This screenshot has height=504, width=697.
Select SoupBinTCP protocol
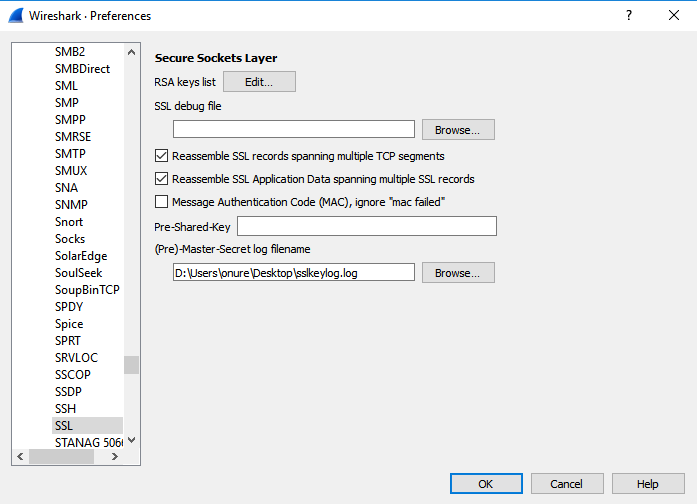click(87, 290)
